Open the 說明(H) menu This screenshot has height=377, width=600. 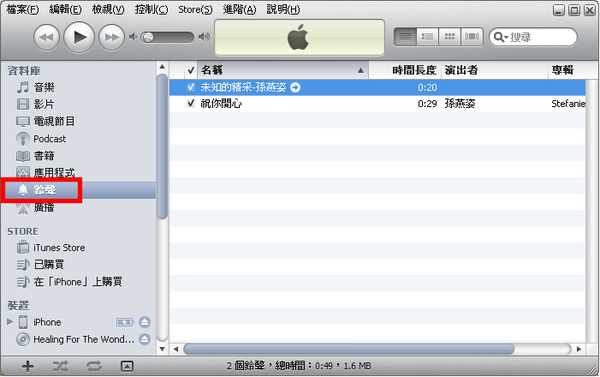[x=283, y=10]
